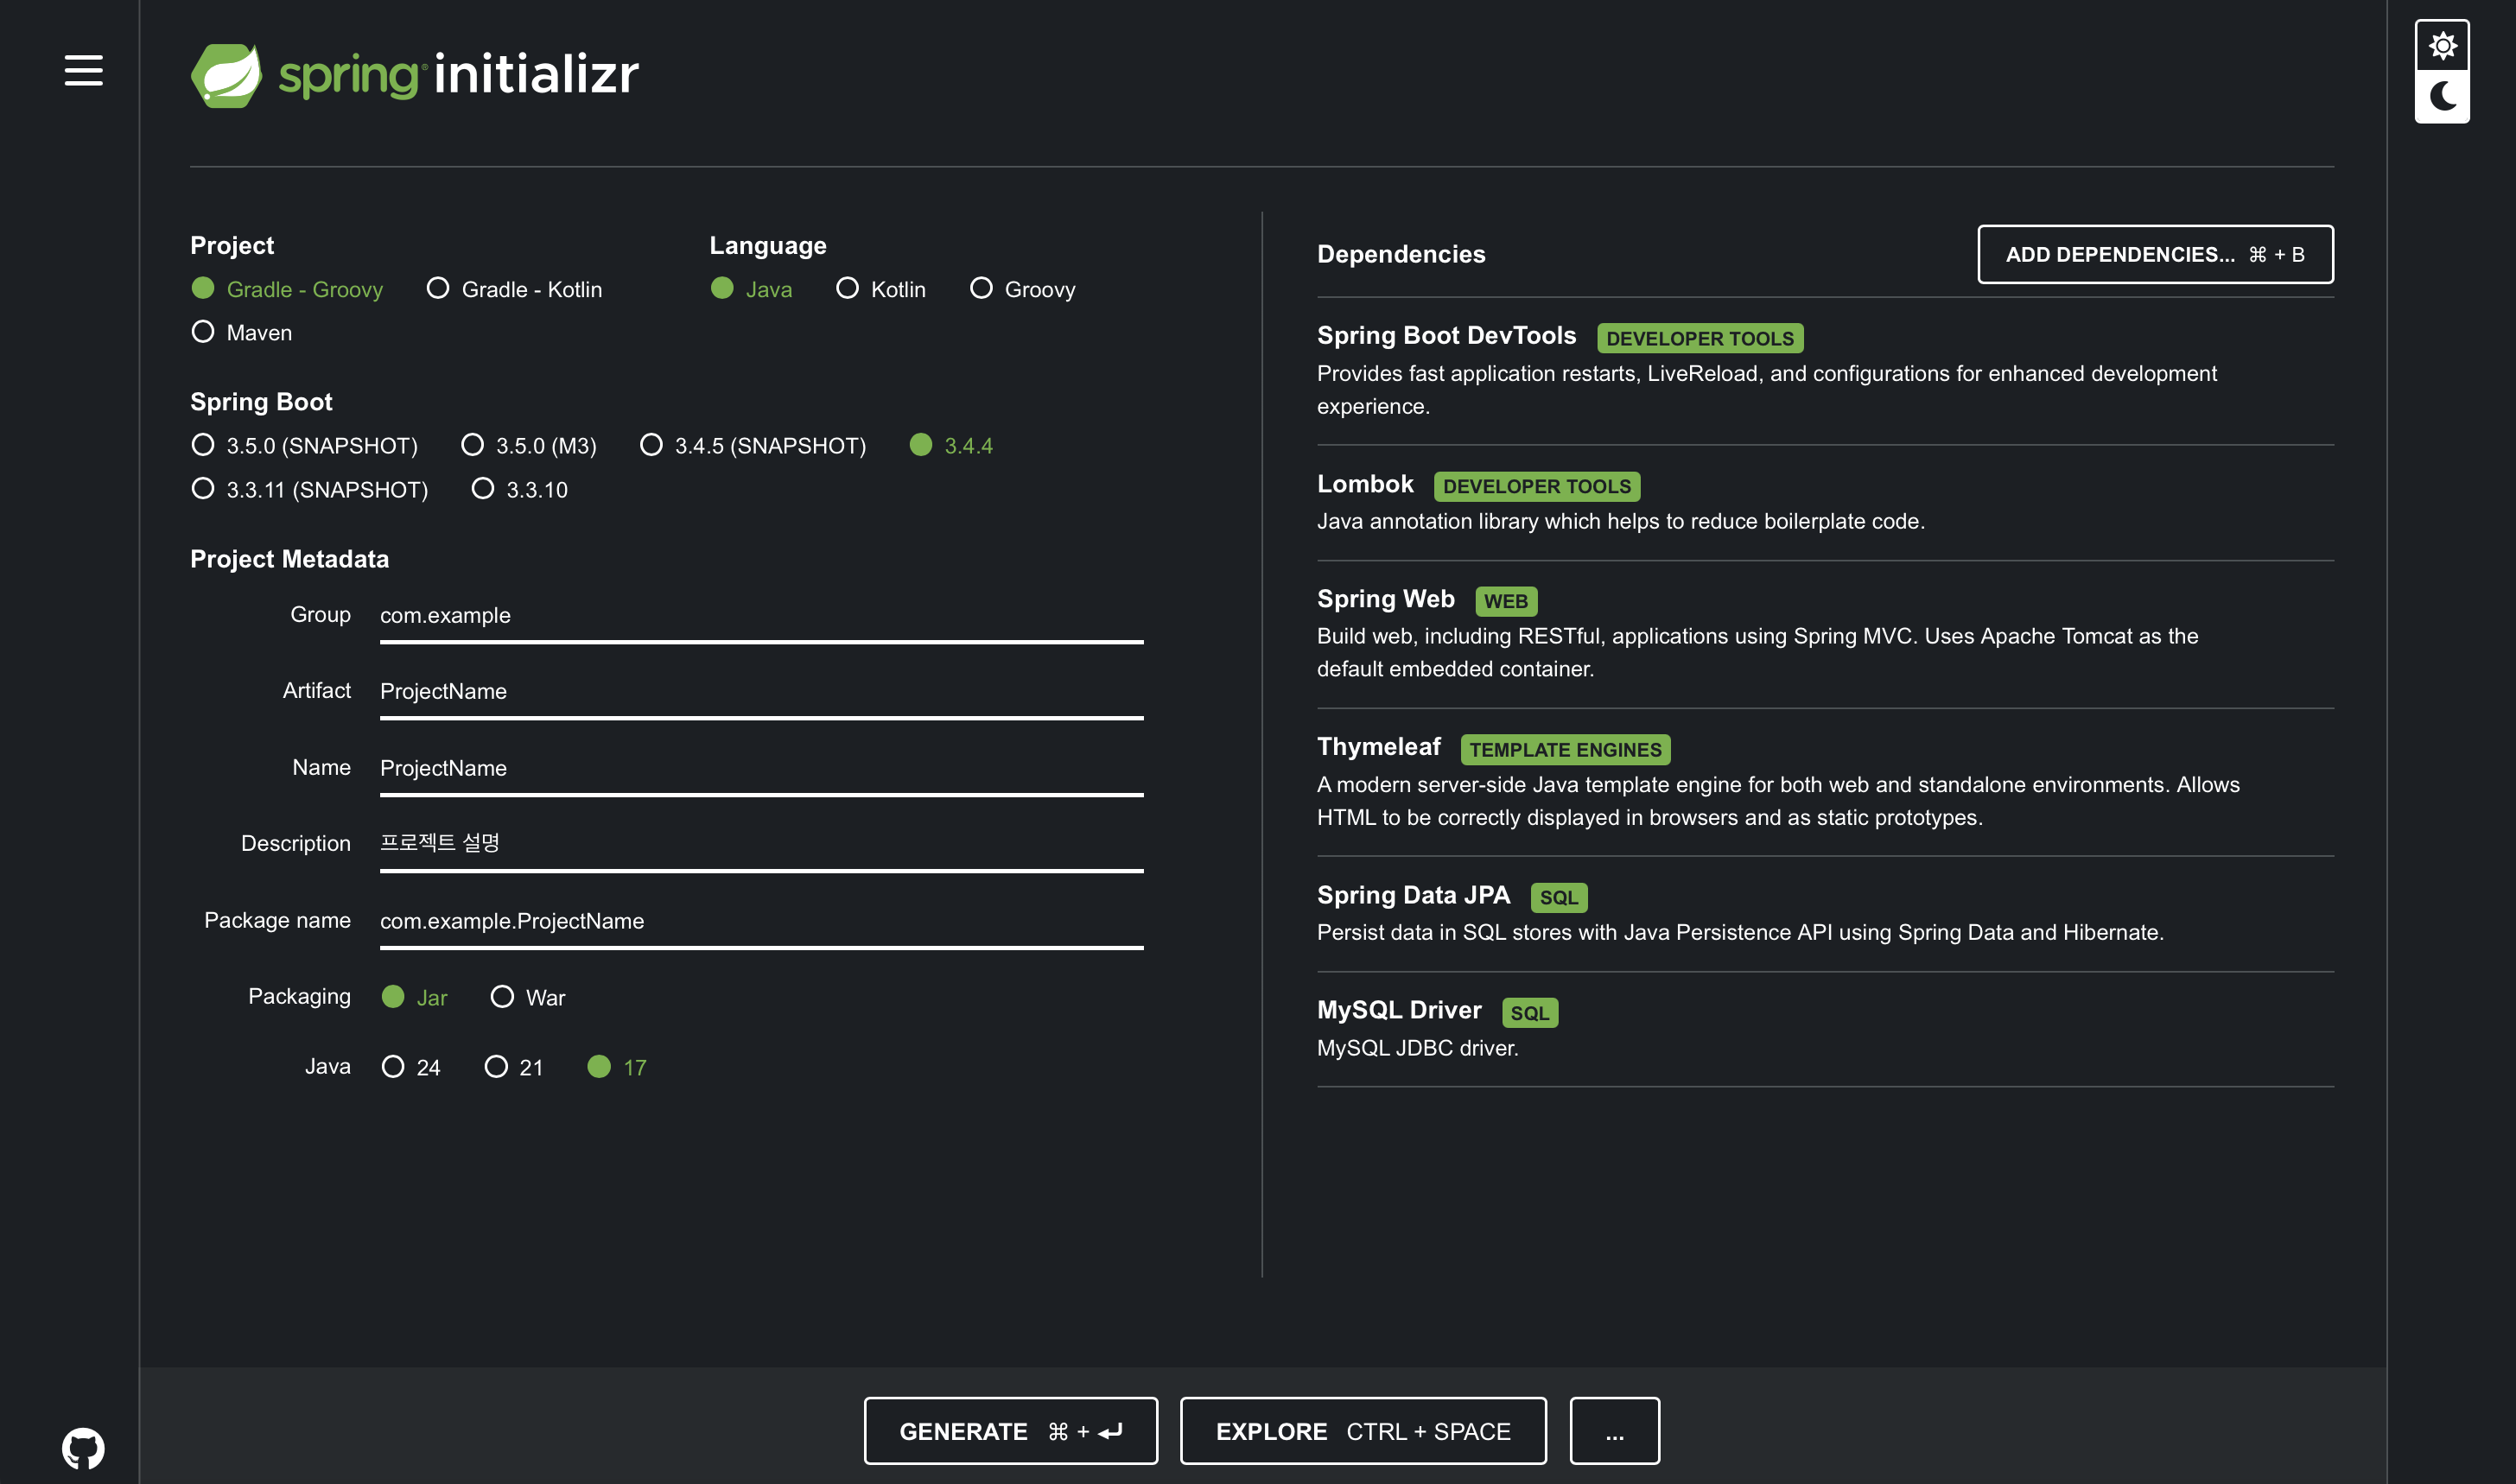
Task: Focus the Name input field
Action: click(x=761, y=768)
